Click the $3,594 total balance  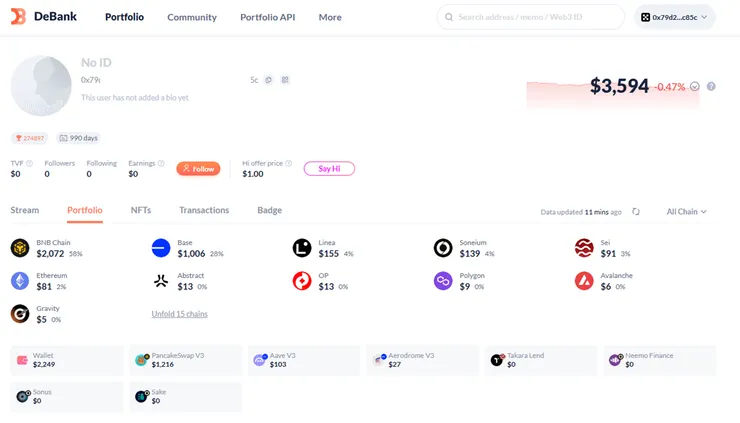point(619,86)
